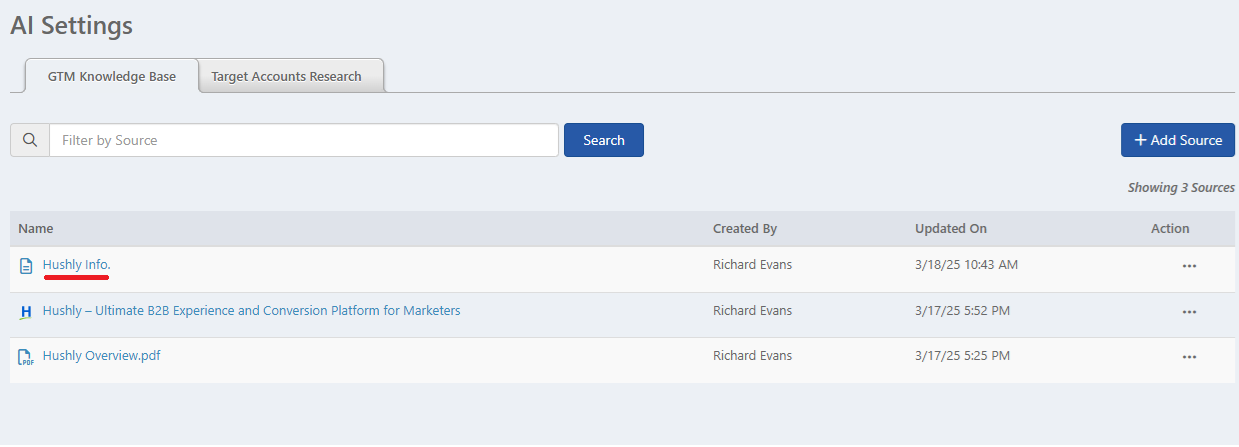Click the date 3/17/25 5:25 PM

(963, 356)
